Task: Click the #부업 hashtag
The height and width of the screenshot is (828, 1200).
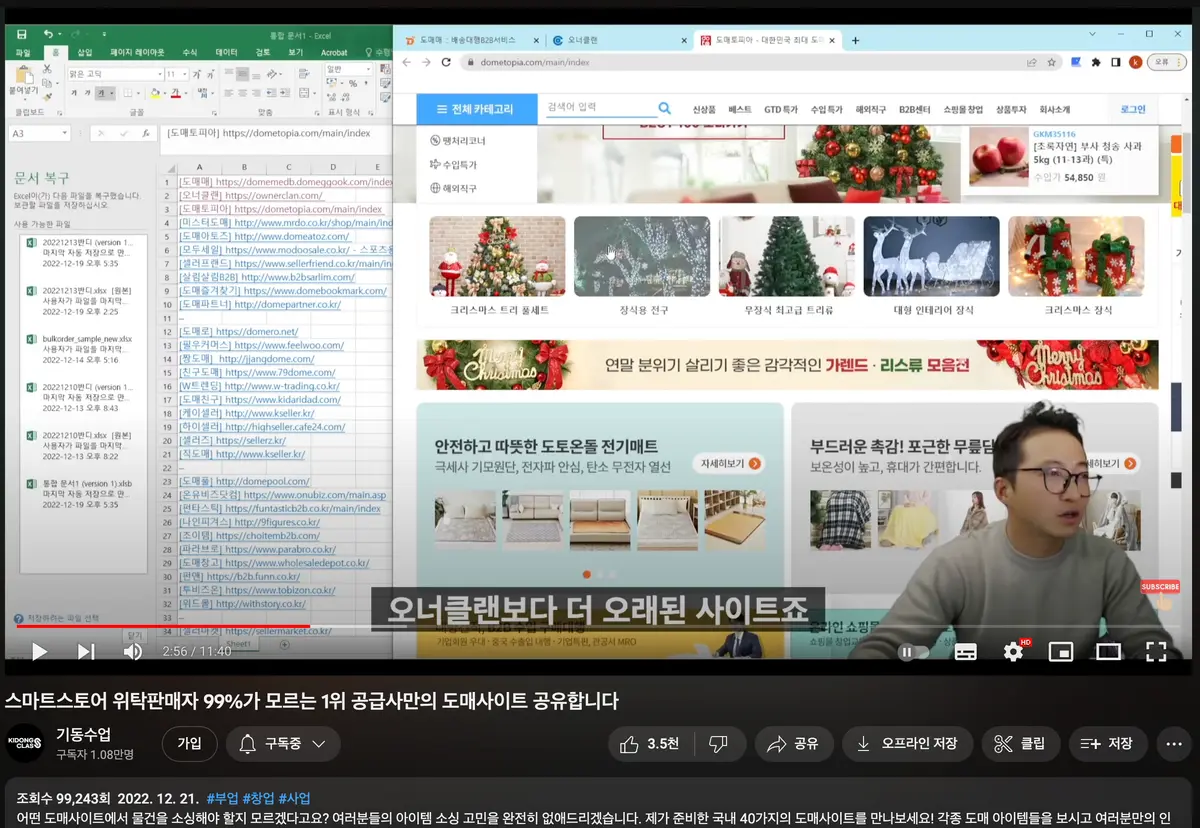Action: 222,799
